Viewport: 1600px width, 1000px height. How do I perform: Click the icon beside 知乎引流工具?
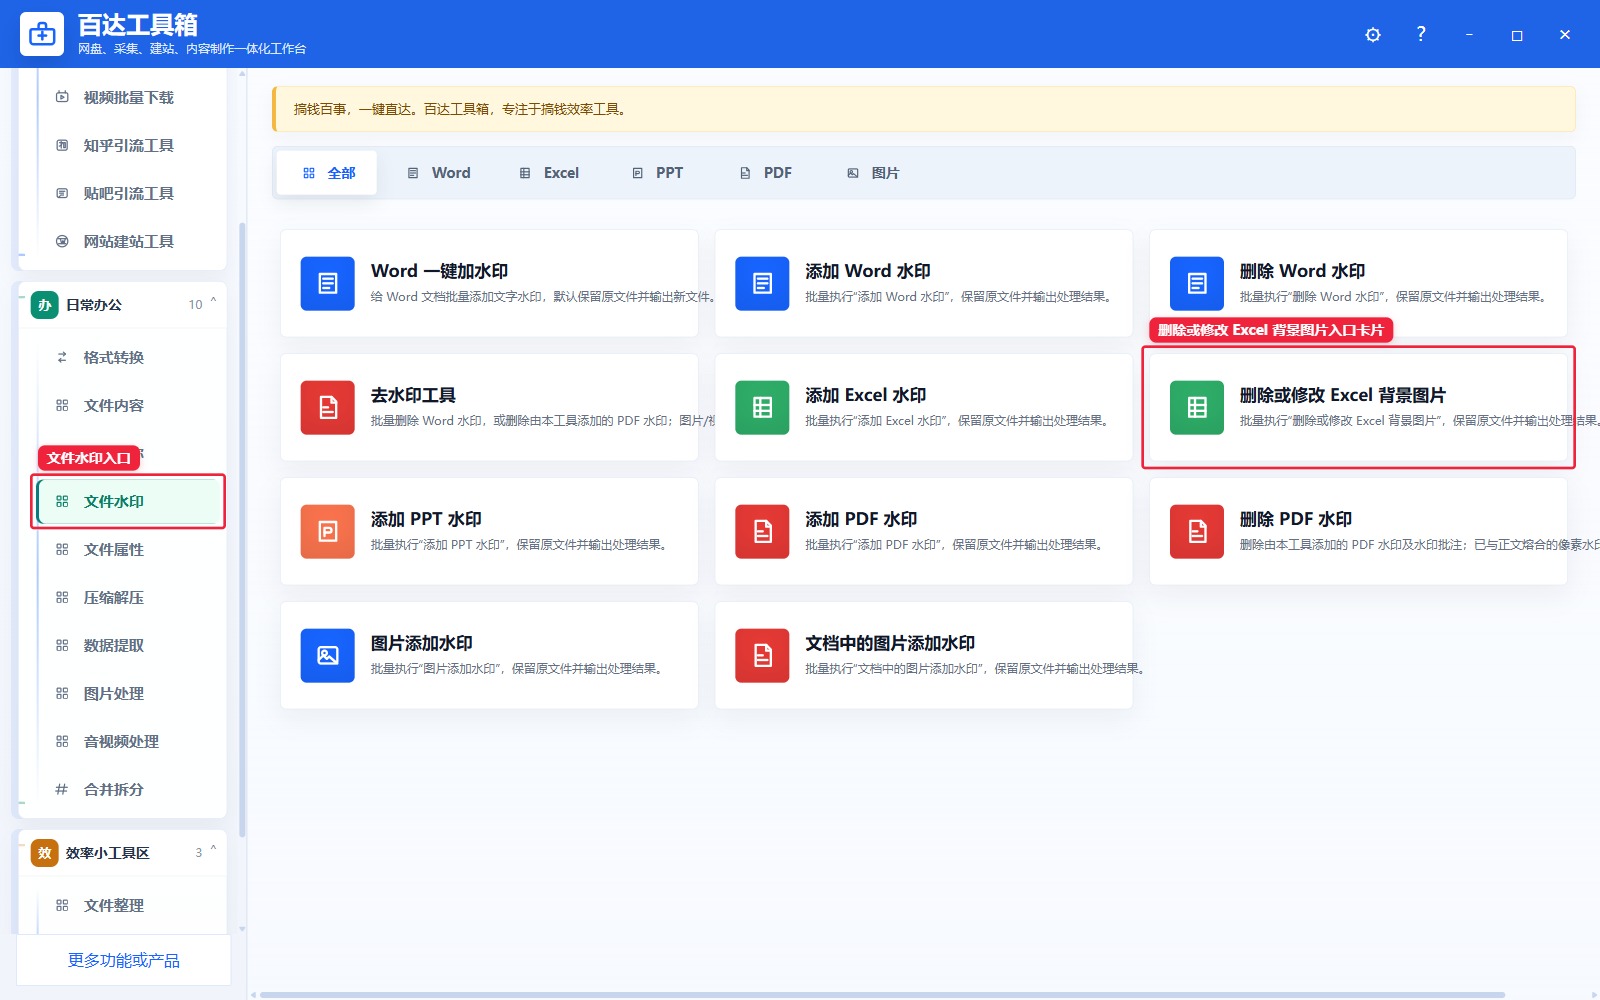click(62, 145)
